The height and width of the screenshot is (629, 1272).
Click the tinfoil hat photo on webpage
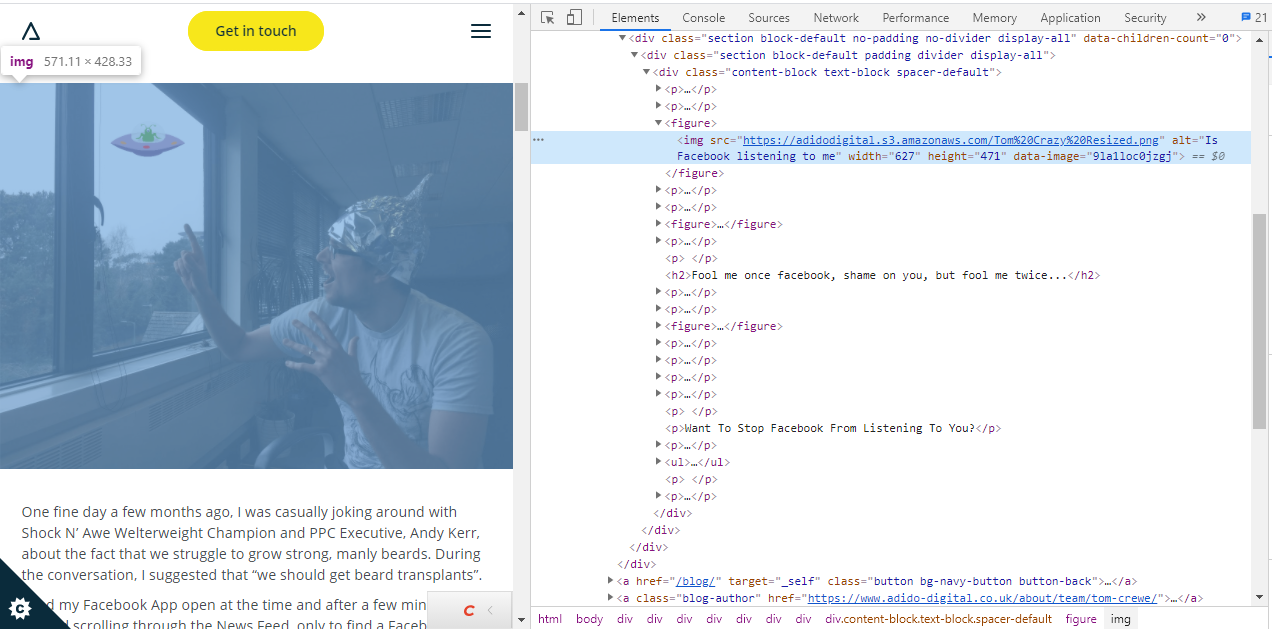coord(256,275)
